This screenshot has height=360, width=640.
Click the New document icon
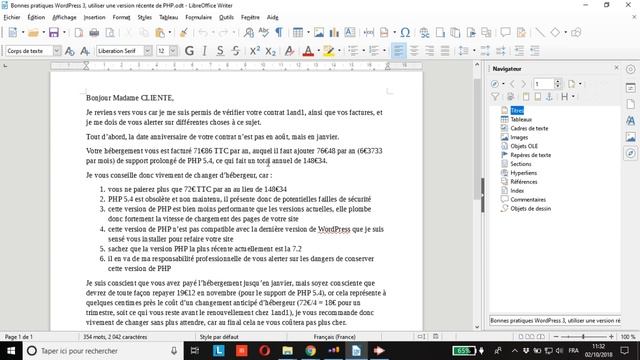click(x=13, y=33)
